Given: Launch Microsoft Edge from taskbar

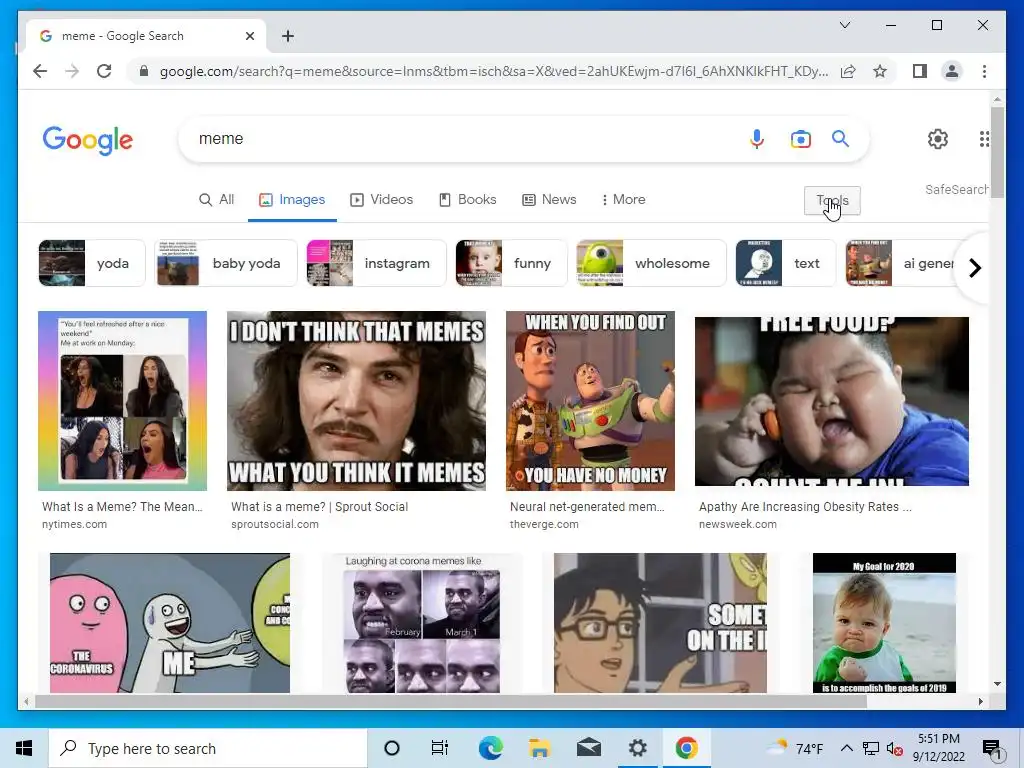Looking at the screenshot, I should click(490, 748).
